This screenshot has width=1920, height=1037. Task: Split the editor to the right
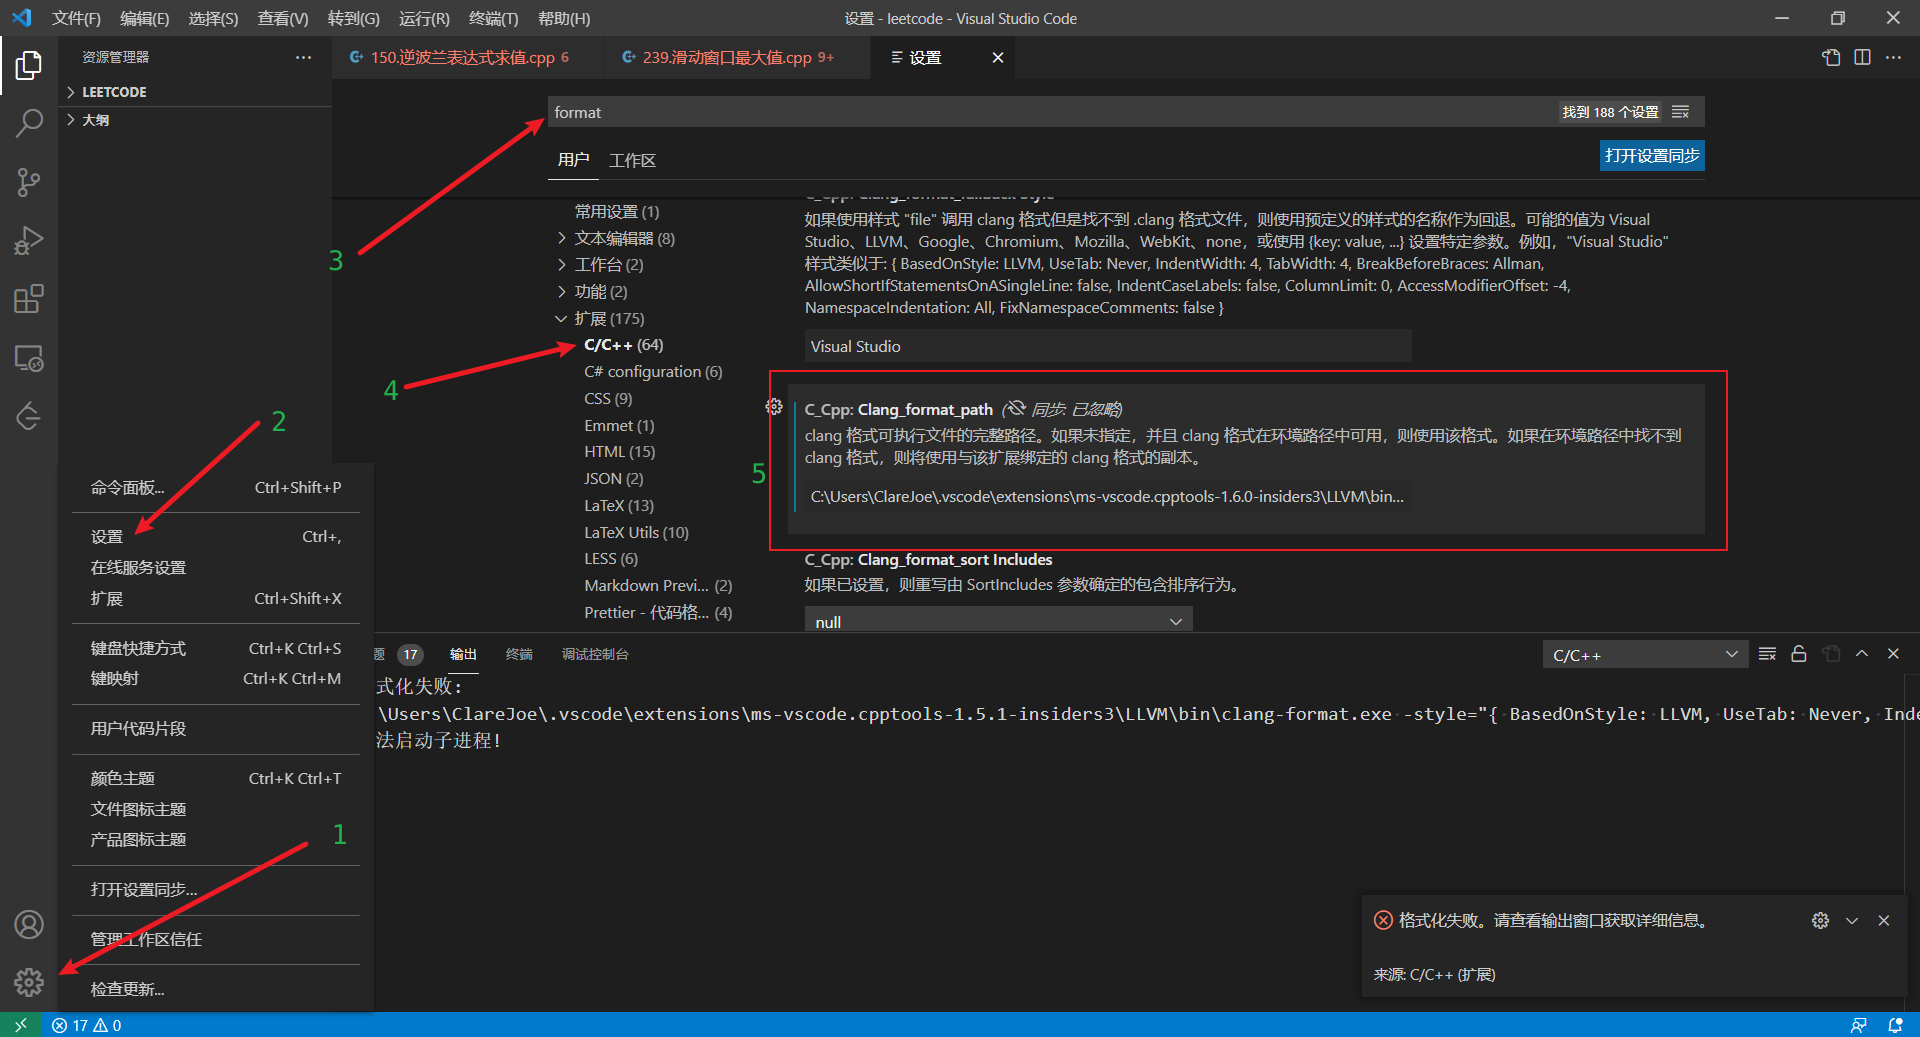(x=1862, y=58)
